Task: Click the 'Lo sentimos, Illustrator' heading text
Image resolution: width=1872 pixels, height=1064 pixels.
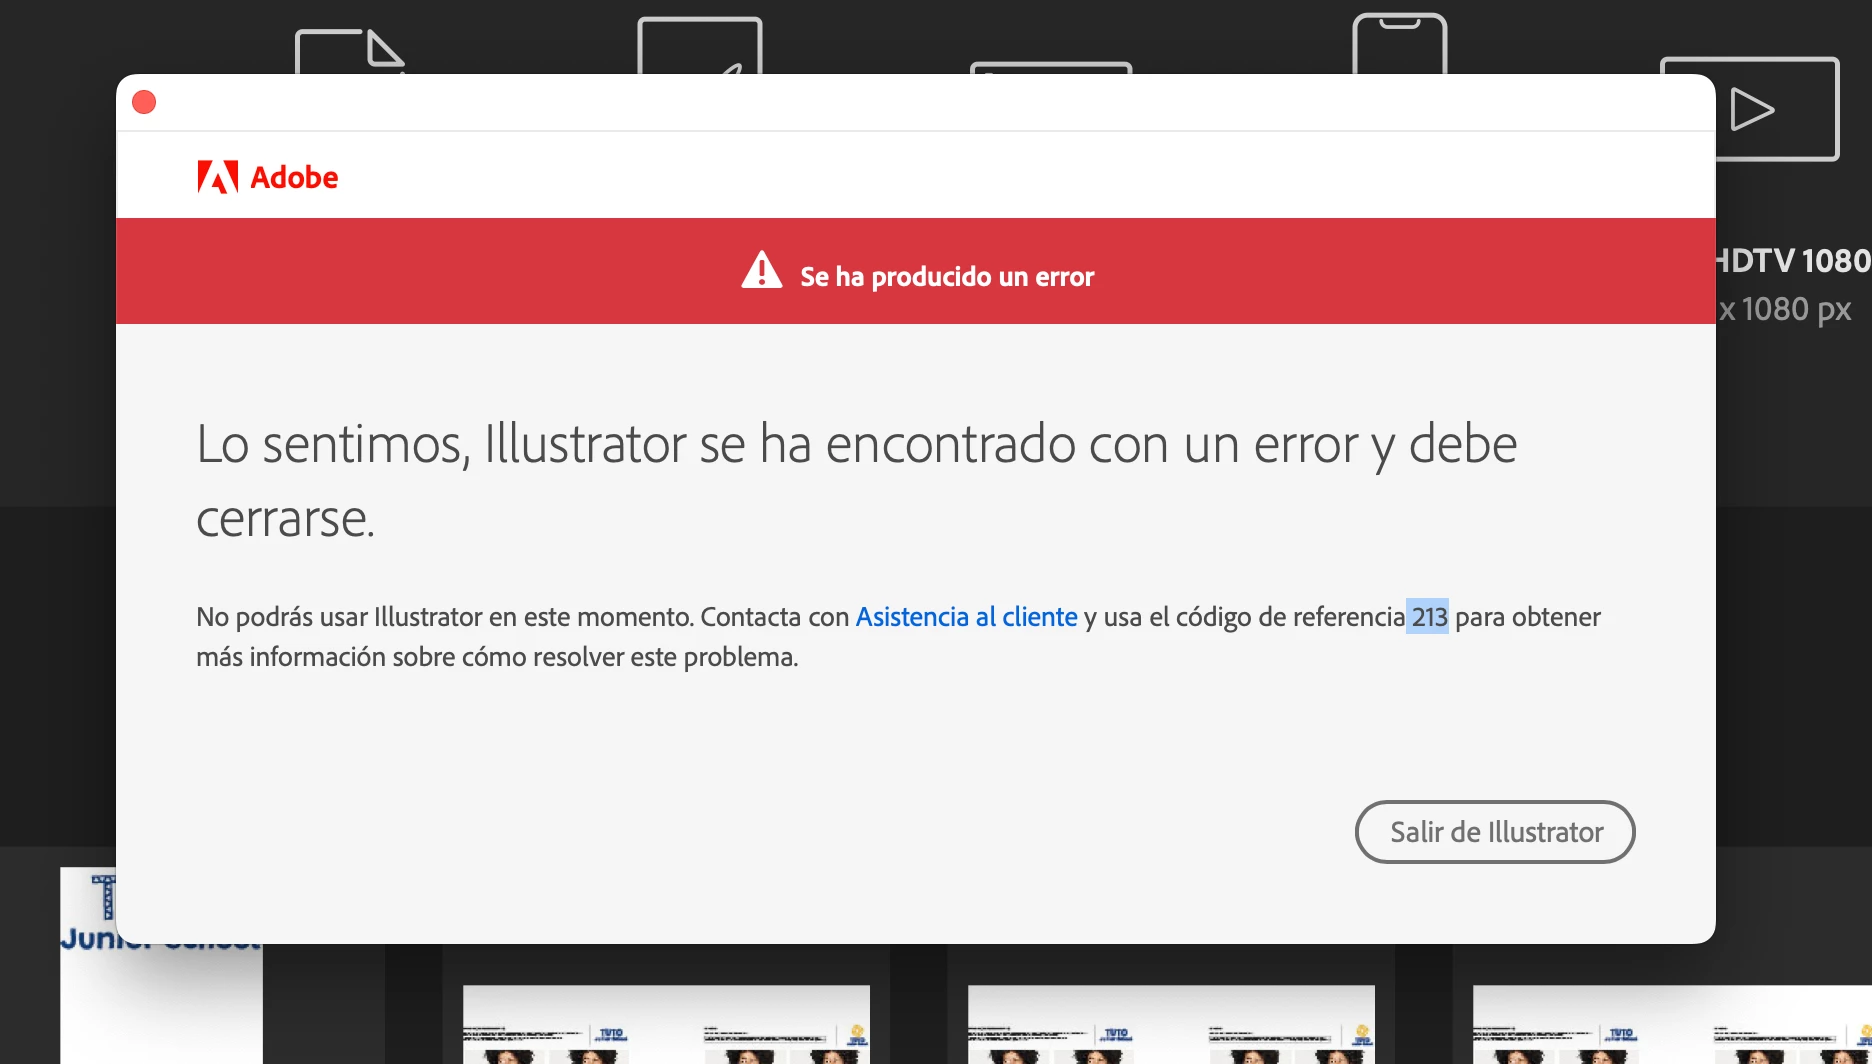Action: coord(856,480)
